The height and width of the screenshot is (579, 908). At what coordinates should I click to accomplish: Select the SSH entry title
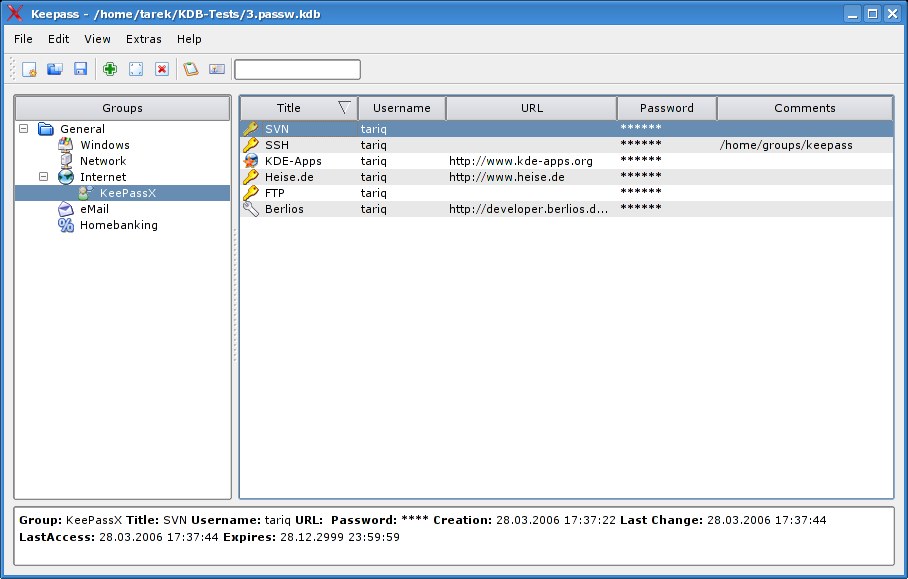point(277,145)
